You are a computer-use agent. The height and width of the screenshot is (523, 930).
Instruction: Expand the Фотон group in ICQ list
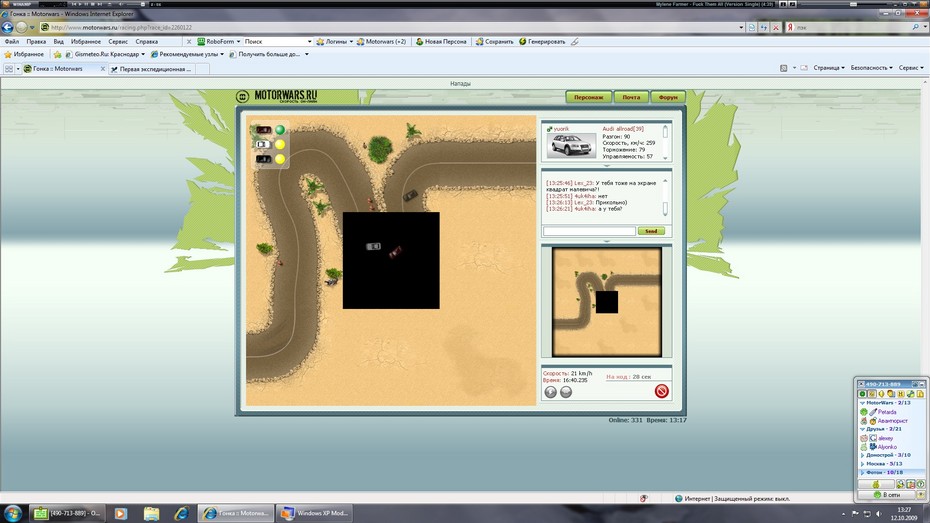pyautogui.click(x=862, y=473)
